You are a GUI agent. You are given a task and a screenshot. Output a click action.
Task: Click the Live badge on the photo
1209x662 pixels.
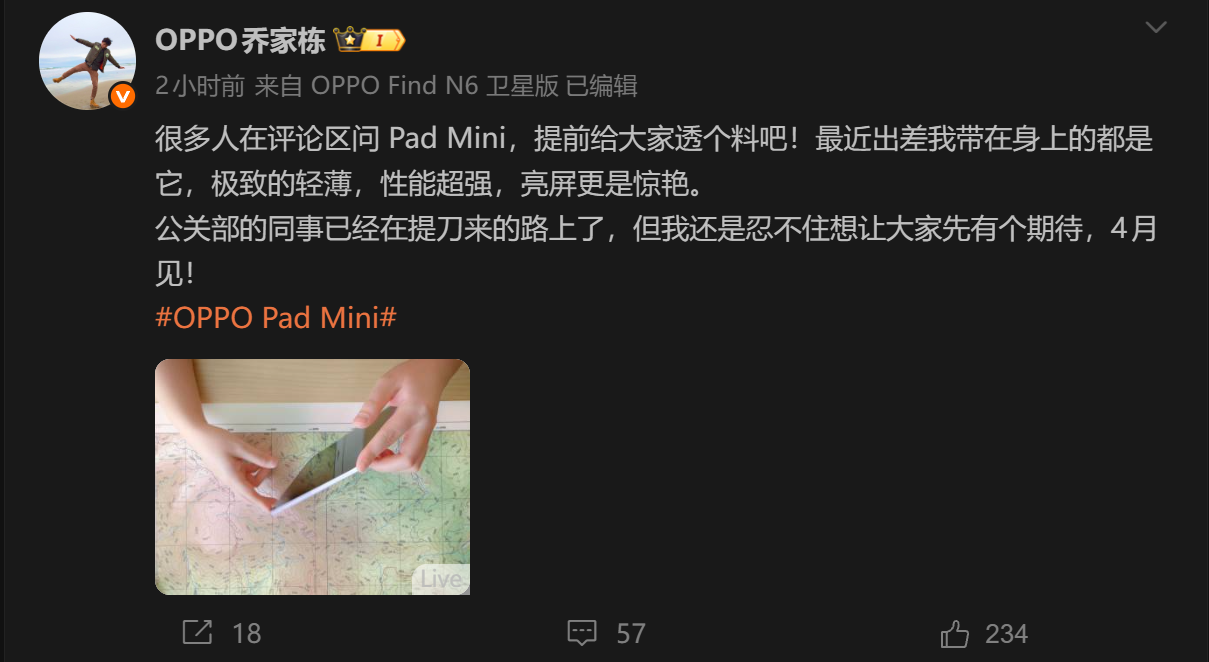pyautogui.click(x=440, y=579)
